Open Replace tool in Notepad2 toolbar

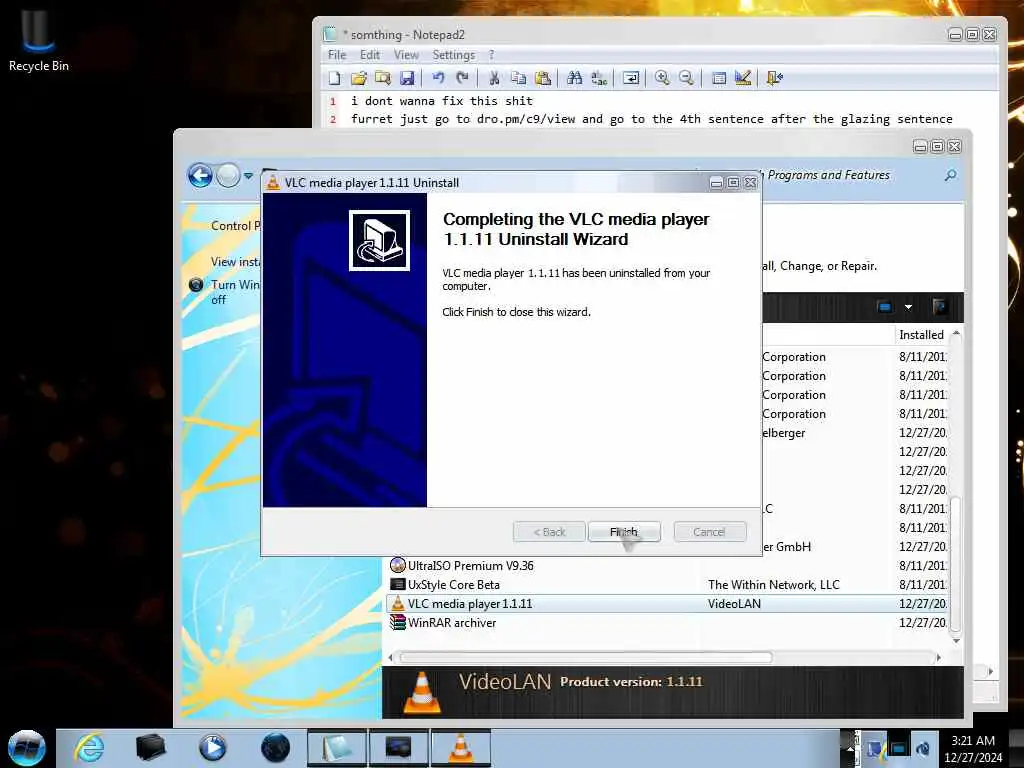tap(599, 78)
